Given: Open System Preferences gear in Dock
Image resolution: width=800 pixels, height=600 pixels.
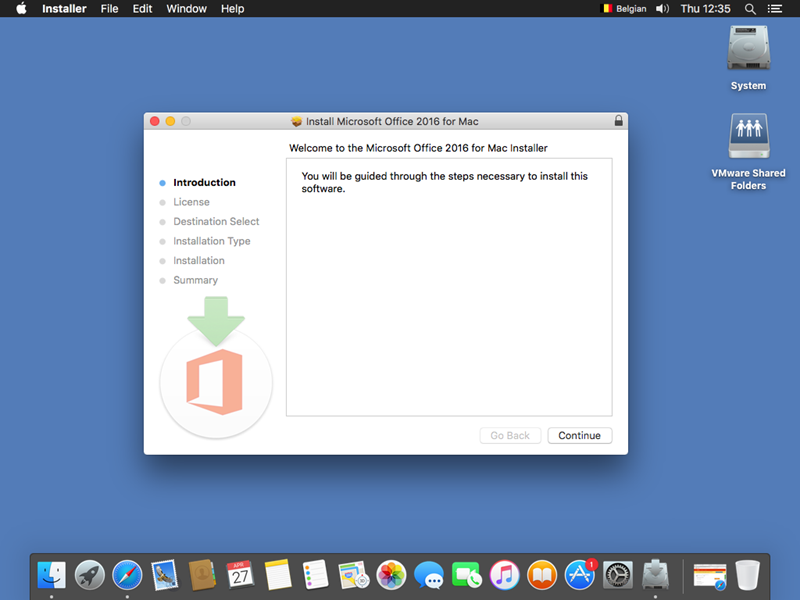Looking at the screenshot, I should pos(618,575).
